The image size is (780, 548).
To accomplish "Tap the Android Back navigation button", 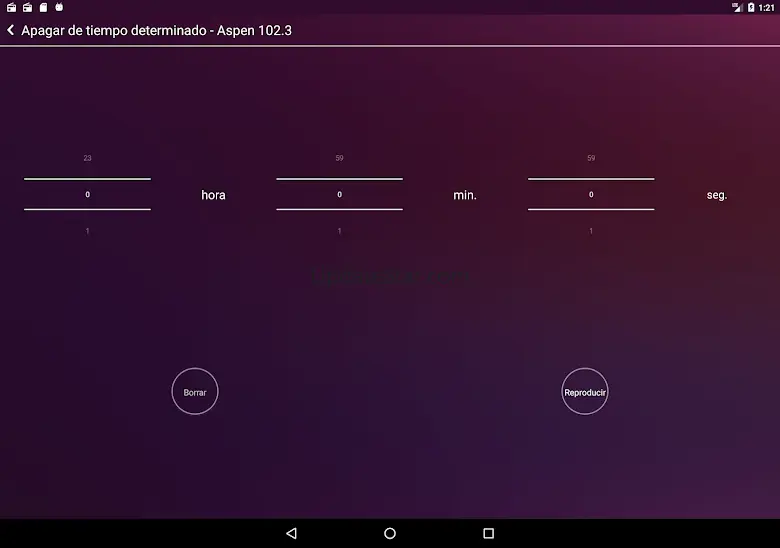I will pyautogui.click(x=292, y=534).
